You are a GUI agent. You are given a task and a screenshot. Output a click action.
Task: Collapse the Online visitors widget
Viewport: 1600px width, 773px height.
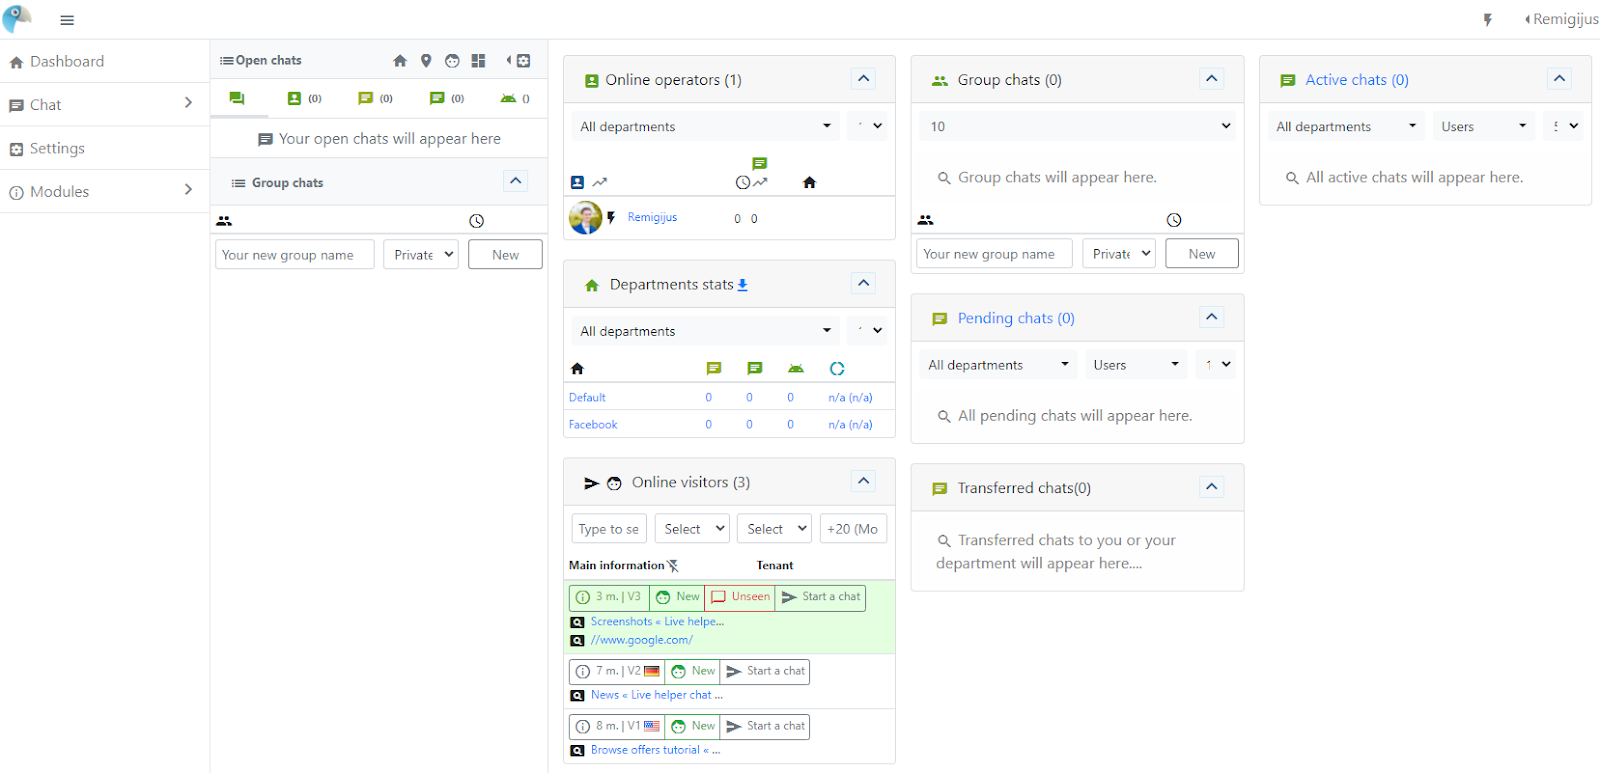click(864, 481)
